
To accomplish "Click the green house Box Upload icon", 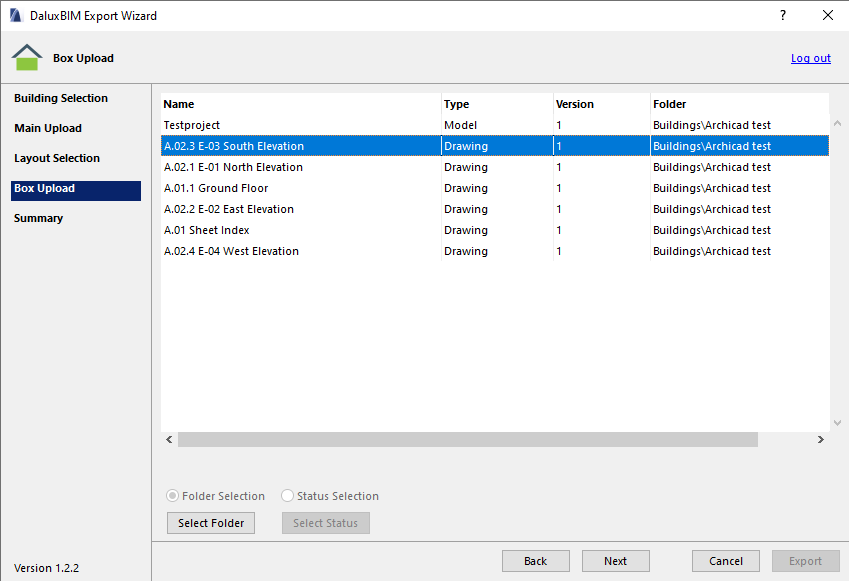I will pos(27,58).
